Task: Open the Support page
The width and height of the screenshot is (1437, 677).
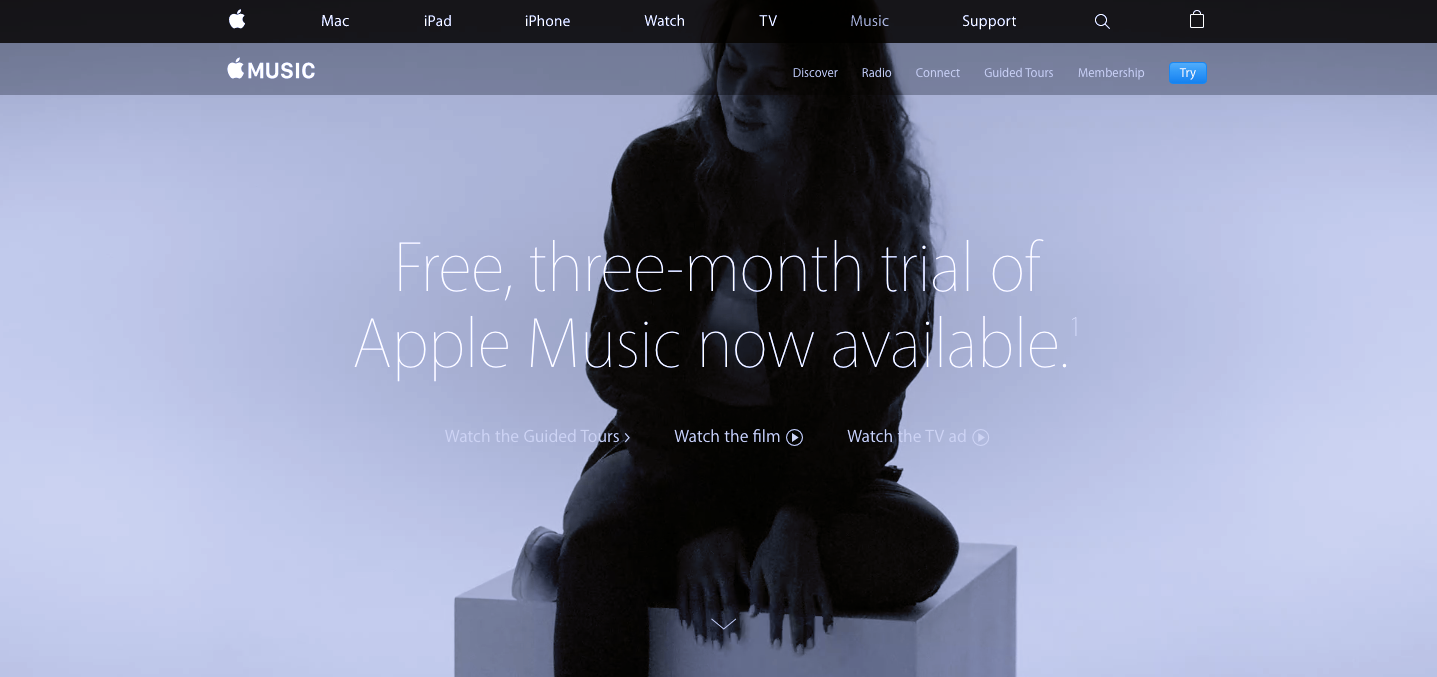Action: tap(989, 21)
